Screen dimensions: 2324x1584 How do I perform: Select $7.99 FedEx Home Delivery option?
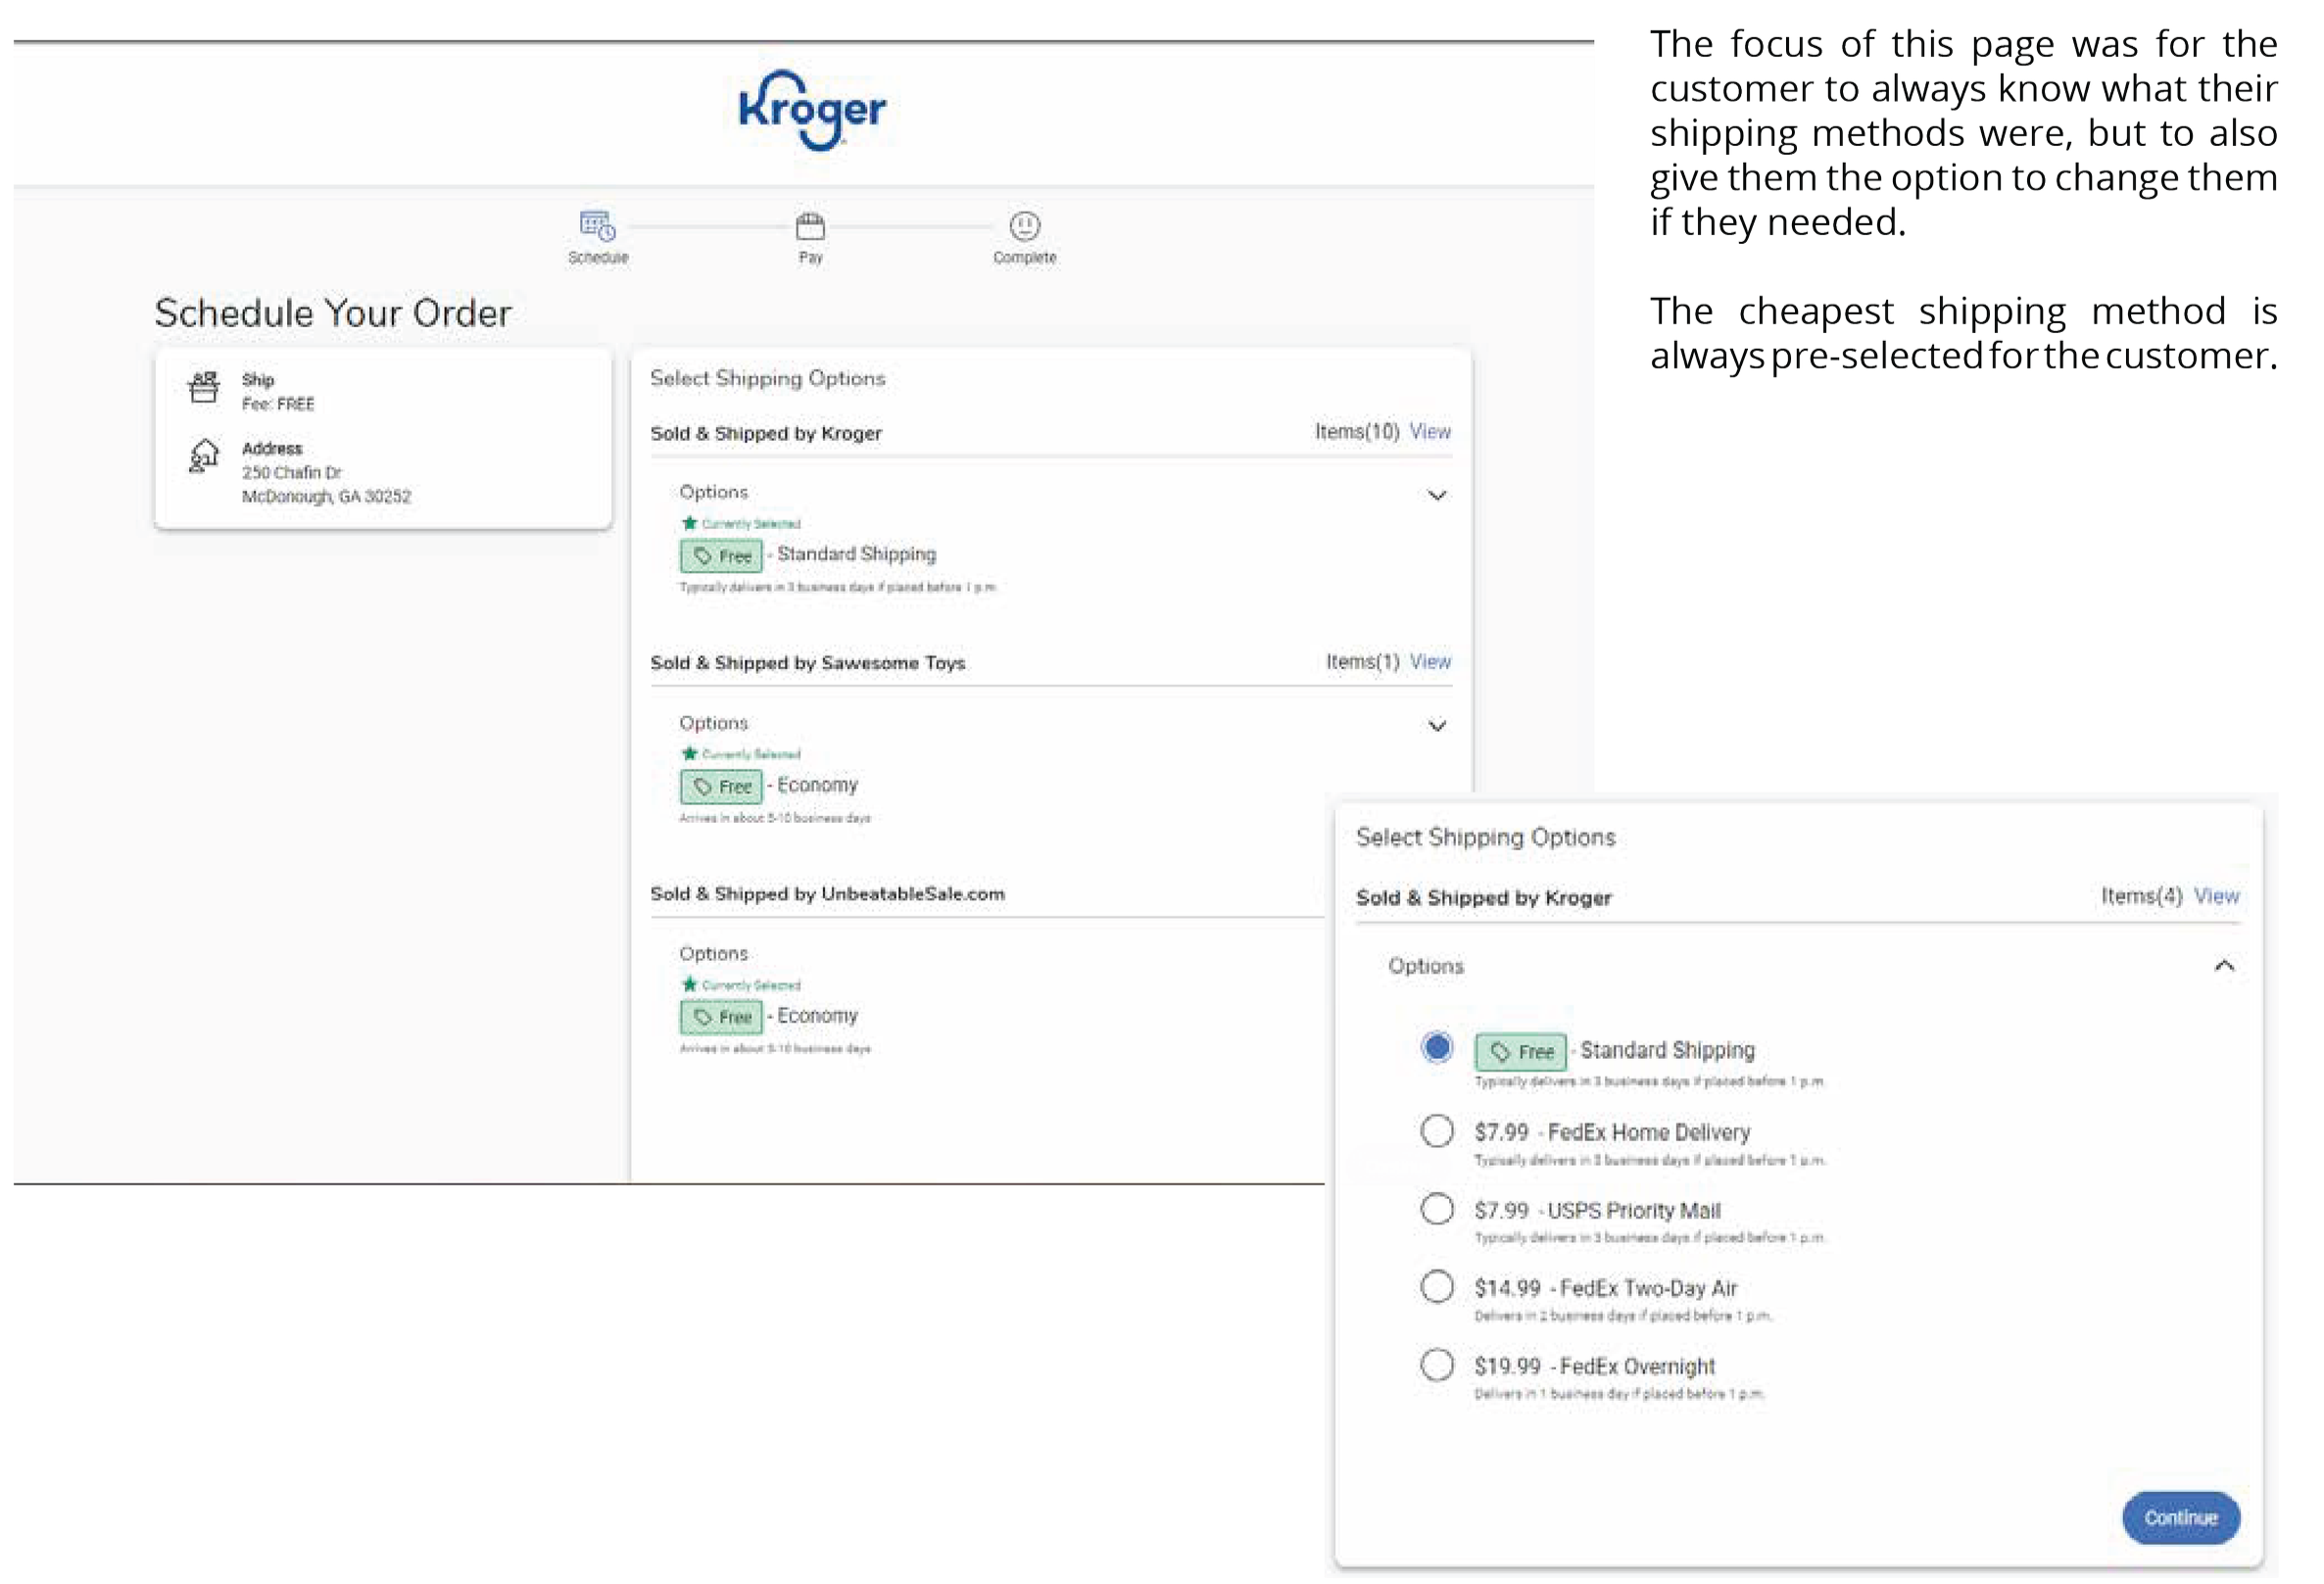[x=1437, y=1131]
